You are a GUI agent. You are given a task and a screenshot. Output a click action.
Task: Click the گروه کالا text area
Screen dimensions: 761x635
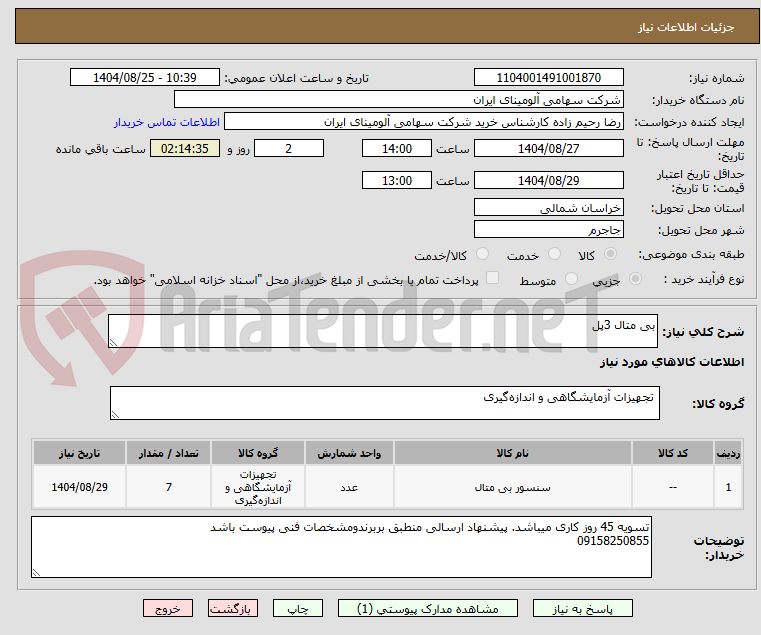pos(384,403)
